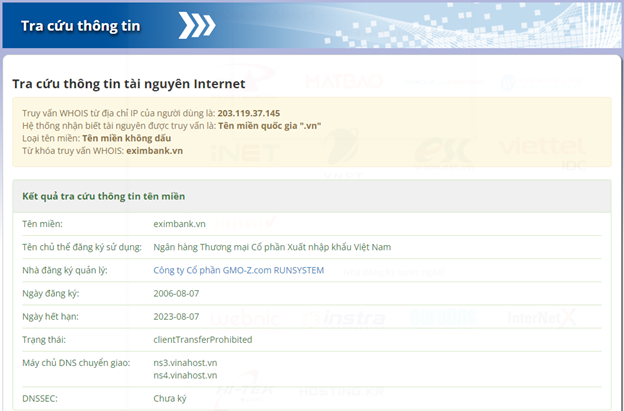This screenshot has height=411, width=624.
Task: Click the text 'Tên miền quốc gia ".vn"'
Action: 270,126
